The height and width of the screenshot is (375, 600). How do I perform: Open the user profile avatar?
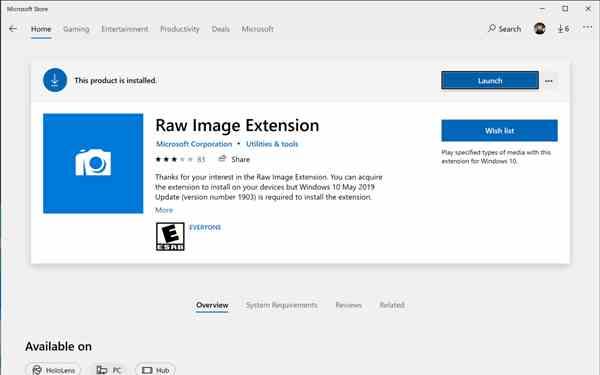(x=540, y=28)
